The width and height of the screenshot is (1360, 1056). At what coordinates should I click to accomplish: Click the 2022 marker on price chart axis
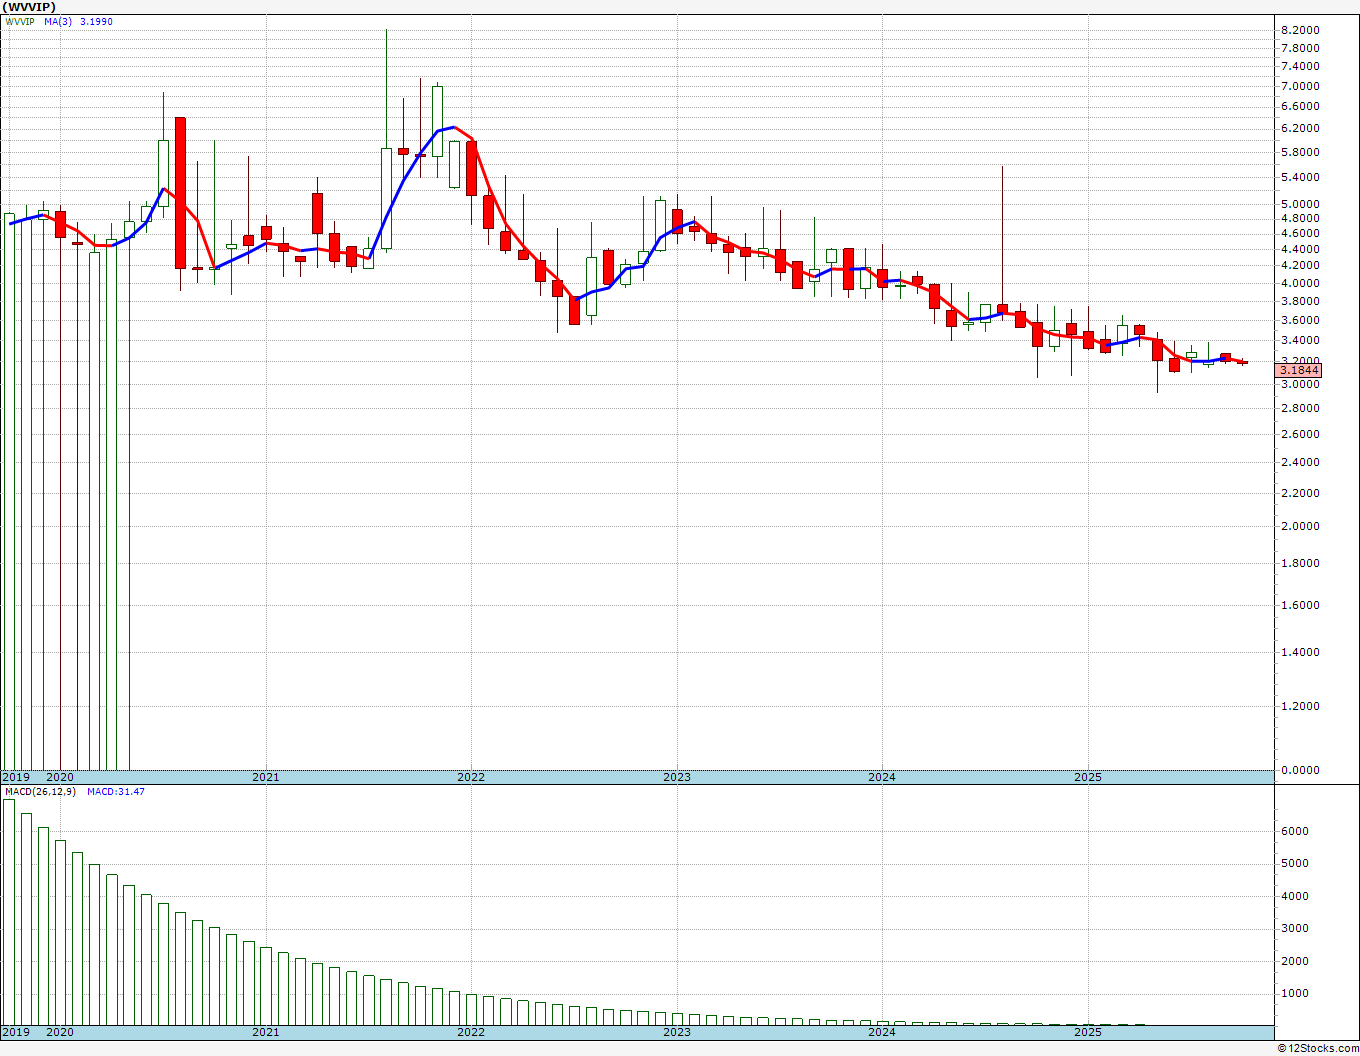coord(471,777)
